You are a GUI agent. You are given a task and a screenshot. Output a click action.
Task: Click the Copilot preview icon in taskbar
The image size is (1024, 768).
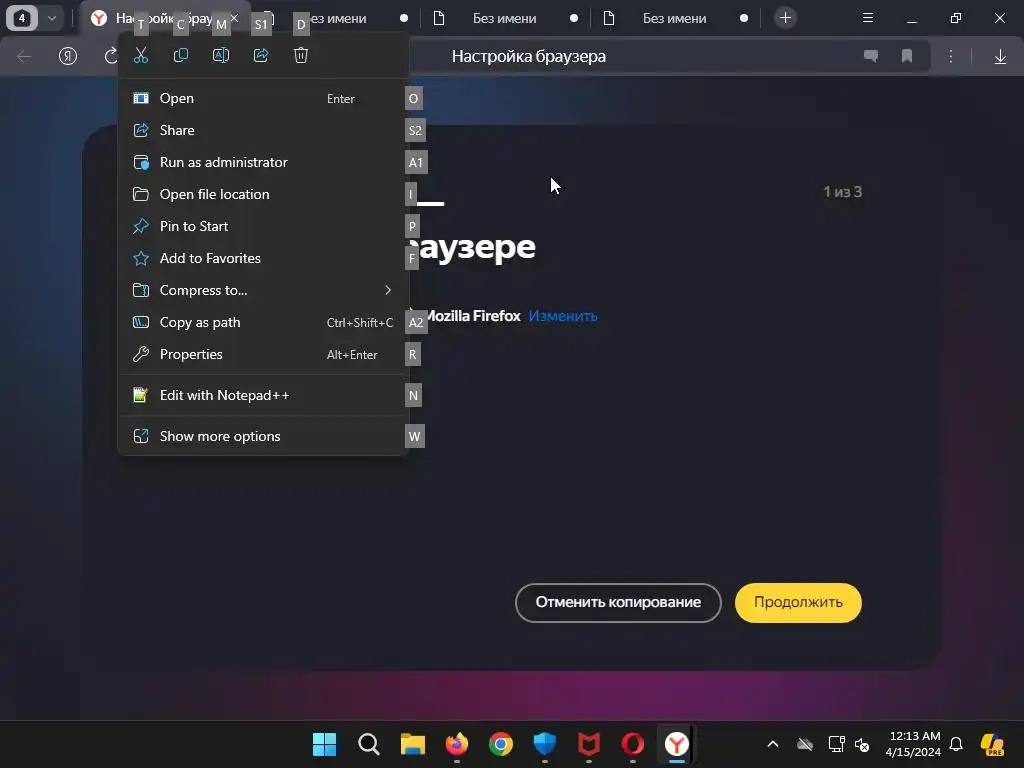tap(992, 744)
